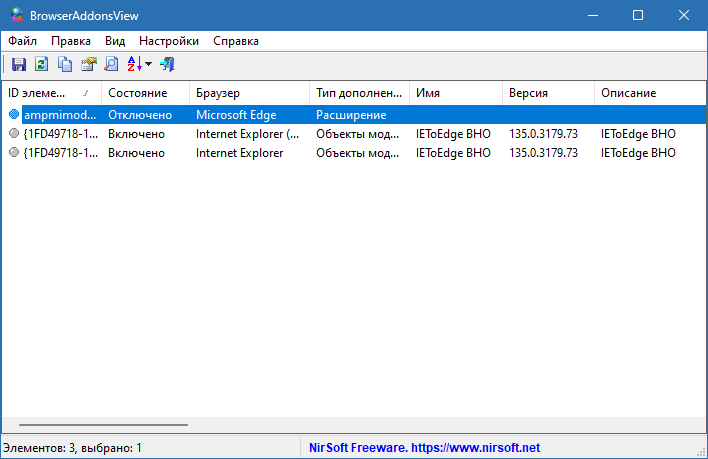Open the NirSoft Freeware website link
Viewport: 708px width, 459px height.
pyautogui.click(x=424, y=448)
